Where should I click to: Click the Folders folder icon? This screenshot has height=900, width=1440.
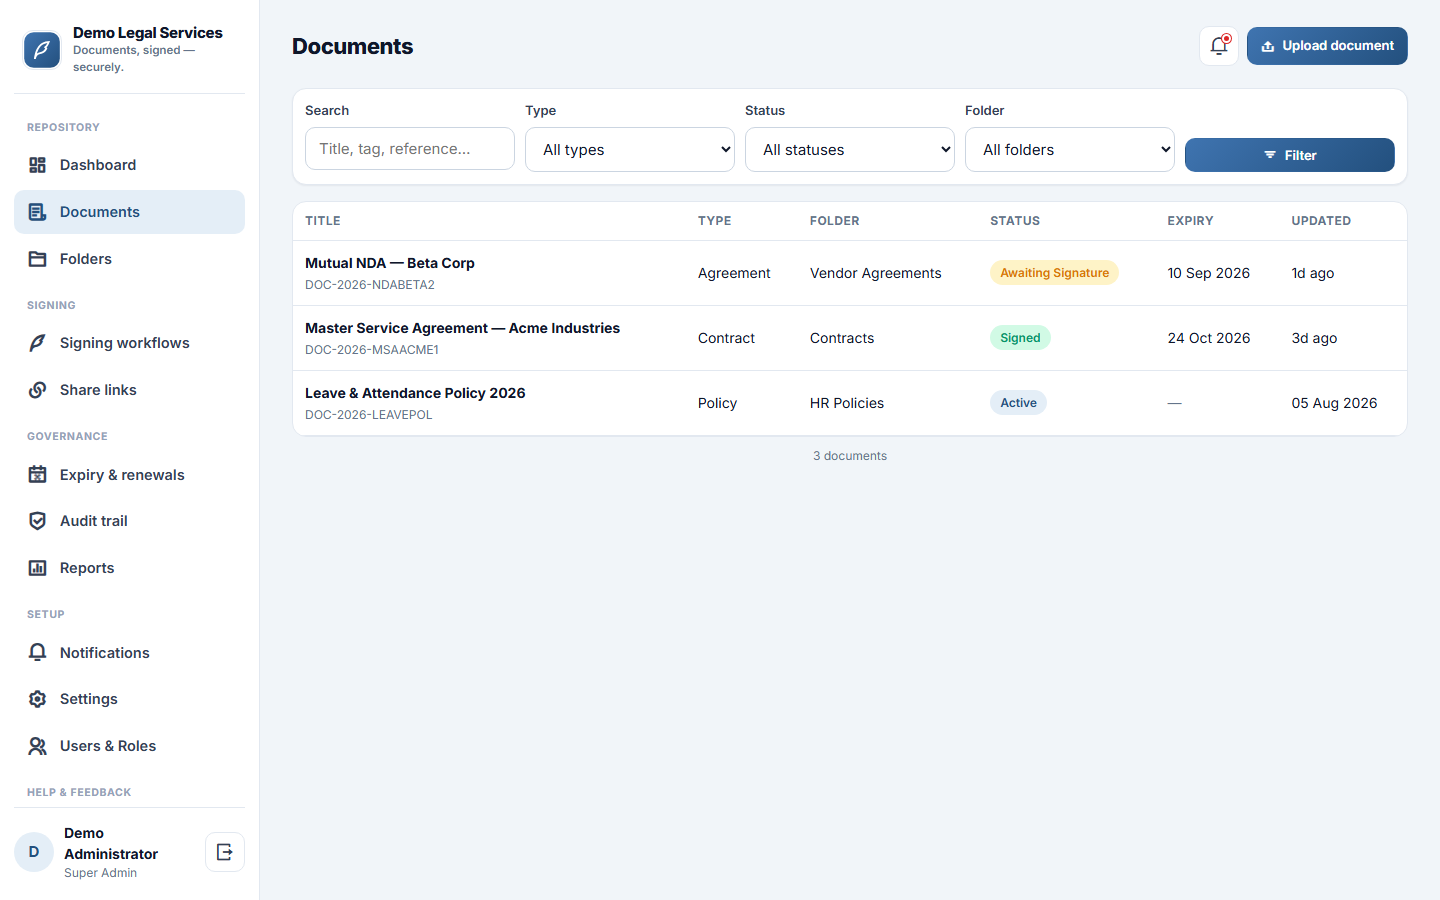pyautogui.click(x=37, y=259)
